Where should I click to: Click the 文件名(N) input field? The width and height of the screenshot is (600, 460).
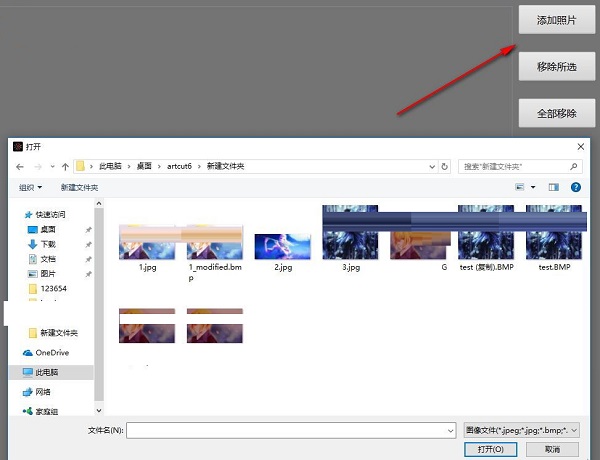click(291, 431)
